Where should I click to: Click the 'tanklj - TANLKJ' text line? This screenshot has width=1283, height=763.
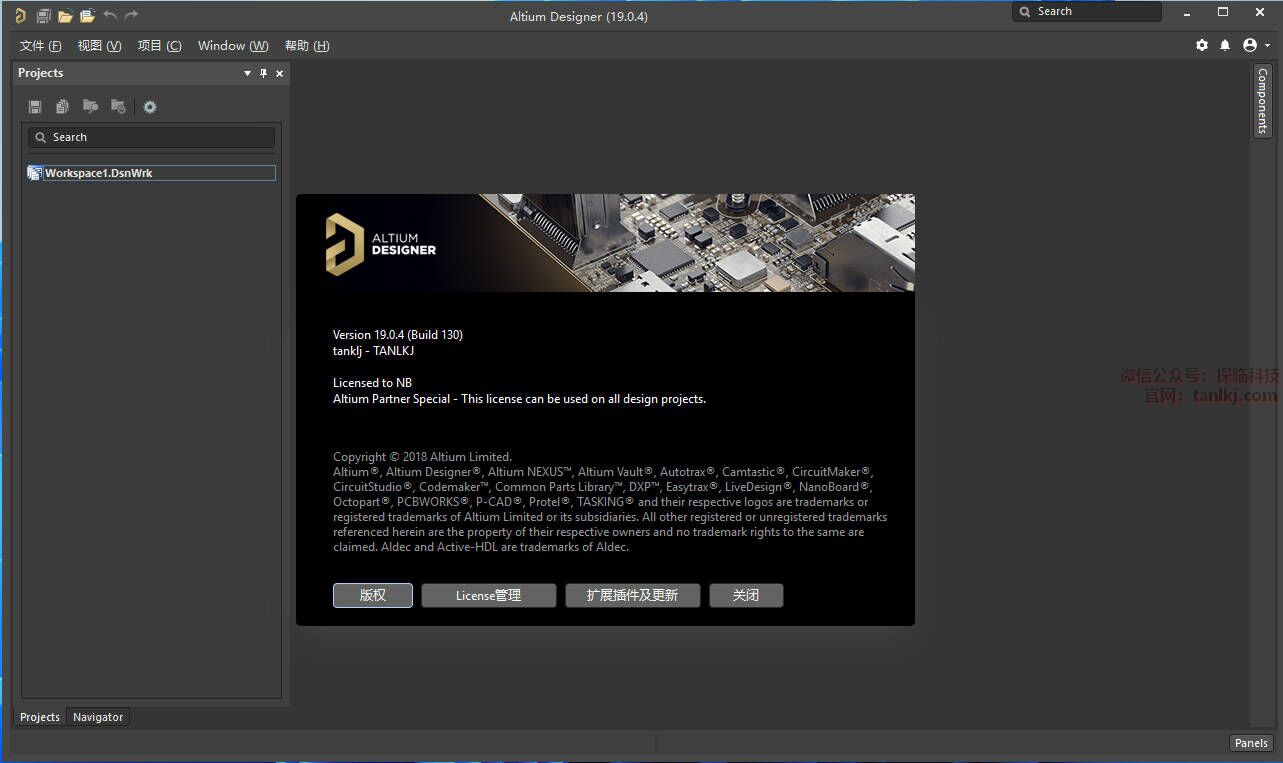coord(373,350)
